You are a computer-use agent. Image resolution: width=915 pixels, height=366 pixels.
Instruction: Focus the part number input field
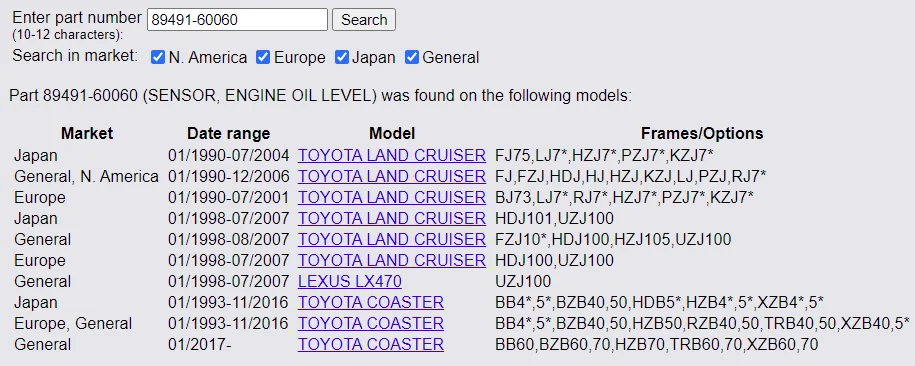tap(238, 20)
